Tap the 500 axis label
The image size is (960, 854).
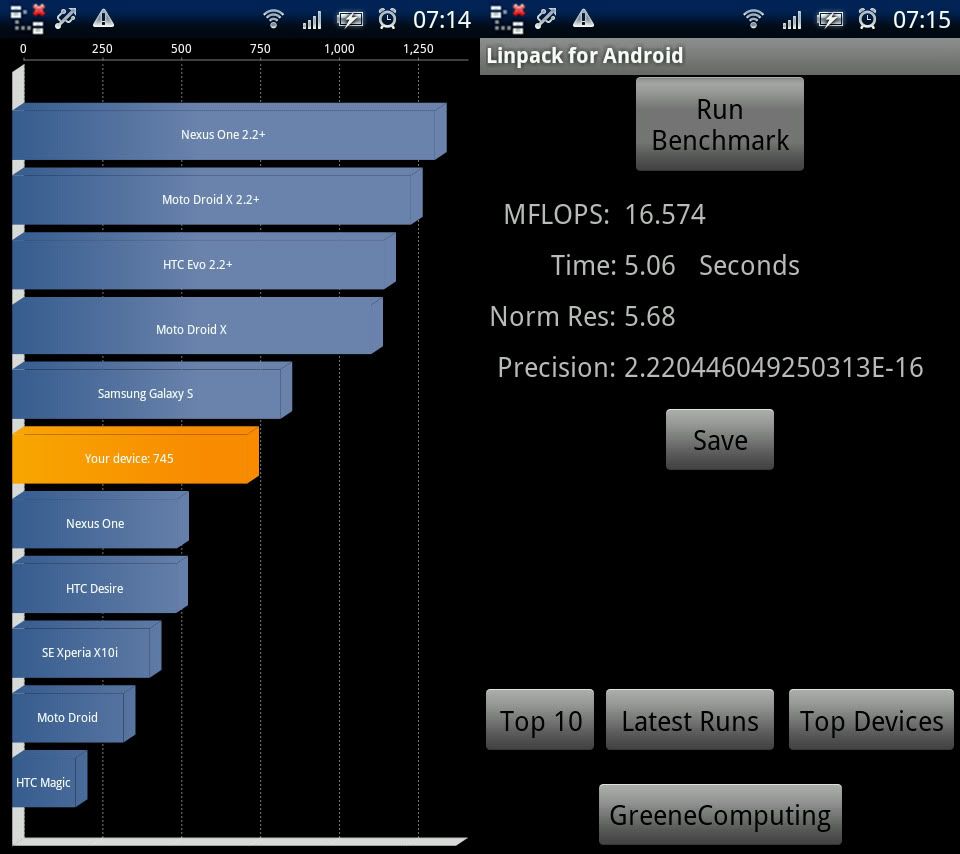(181, 48)
